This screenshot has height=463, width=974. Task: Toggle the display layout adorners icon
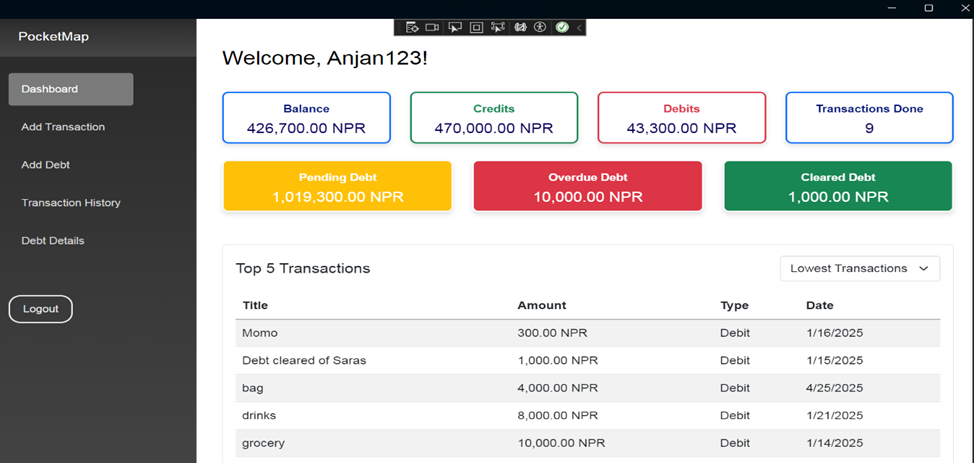(476, 27)
